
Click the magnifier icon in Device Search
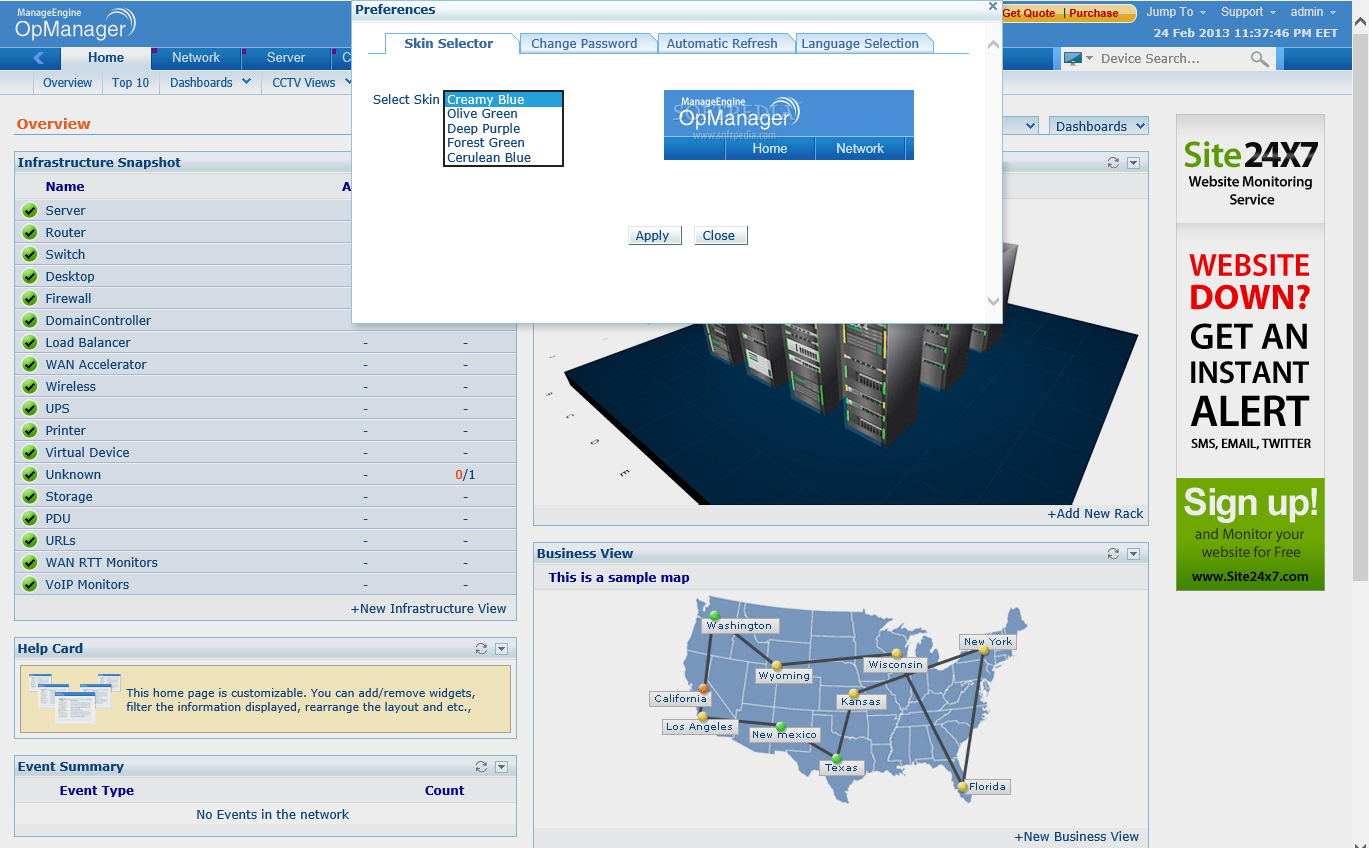click(1260, 59)
